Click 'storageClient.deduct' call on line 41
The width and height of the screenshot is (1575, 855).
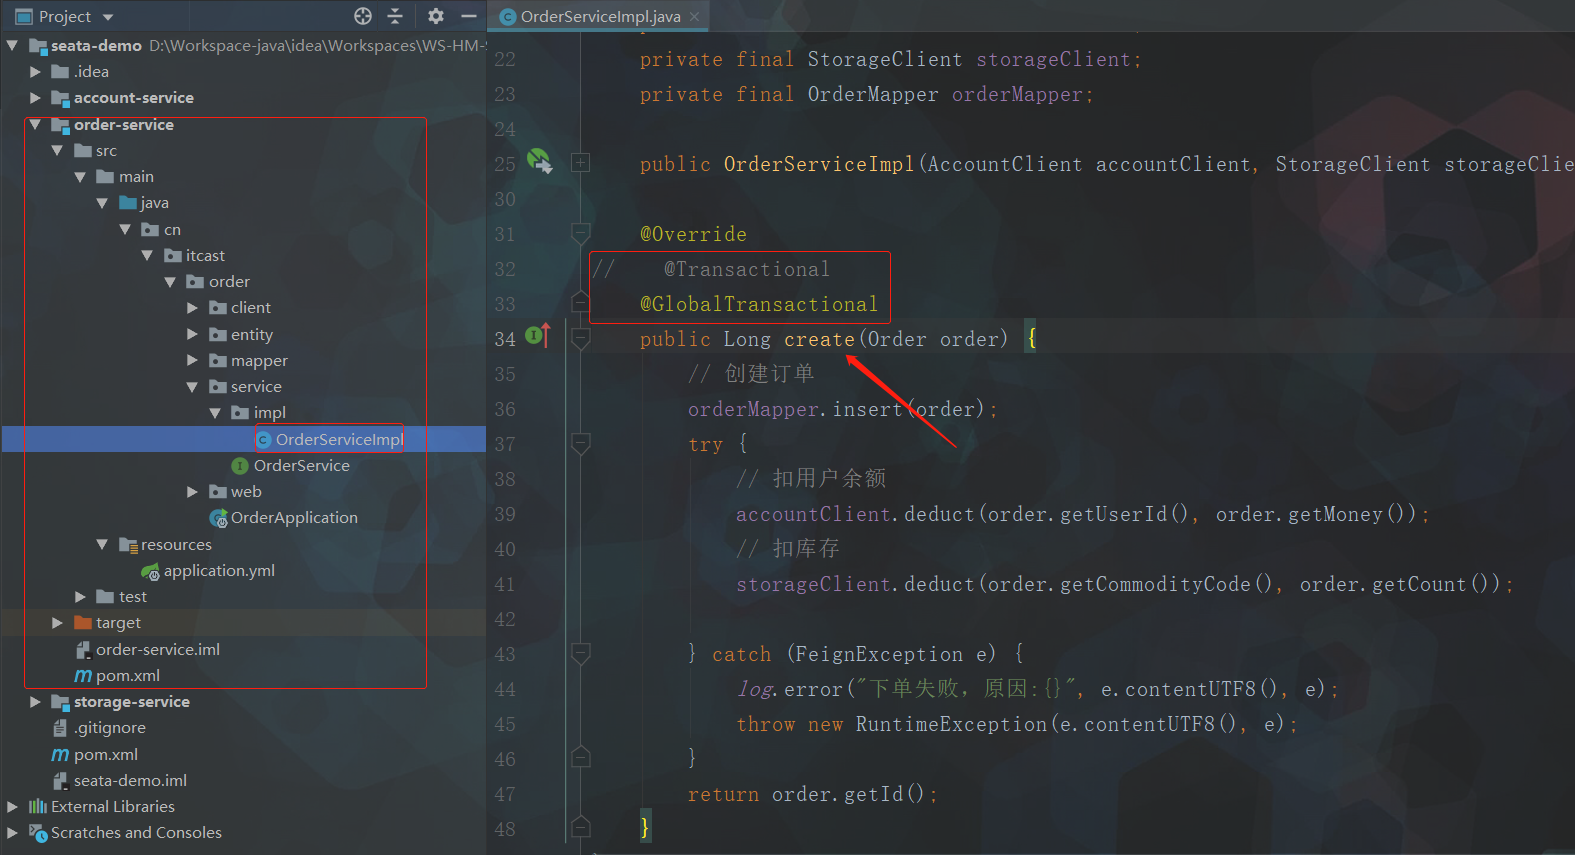[x=855, y=584]
